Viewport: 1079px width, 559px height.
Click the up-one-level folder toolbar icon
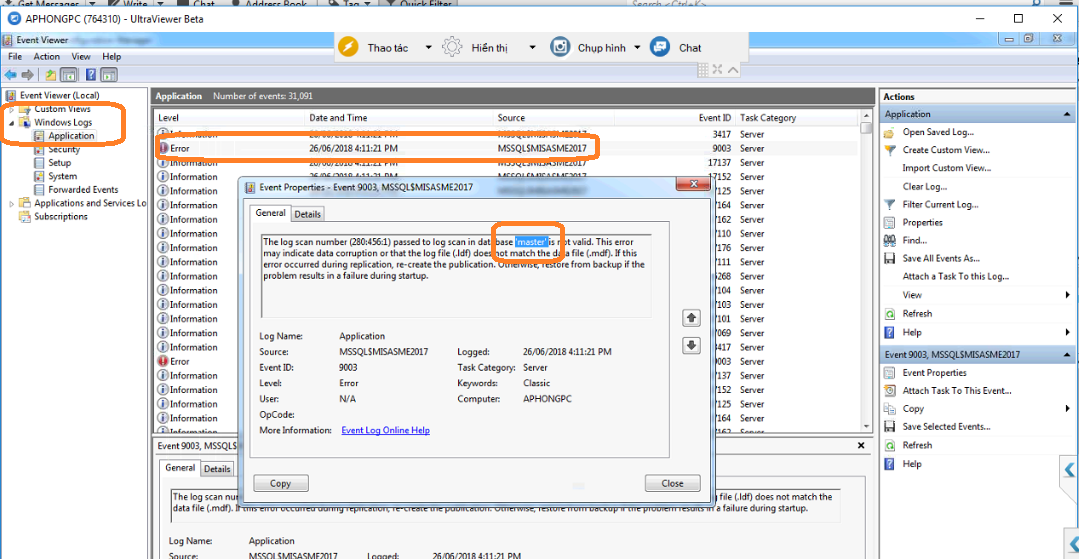point(51,74)
